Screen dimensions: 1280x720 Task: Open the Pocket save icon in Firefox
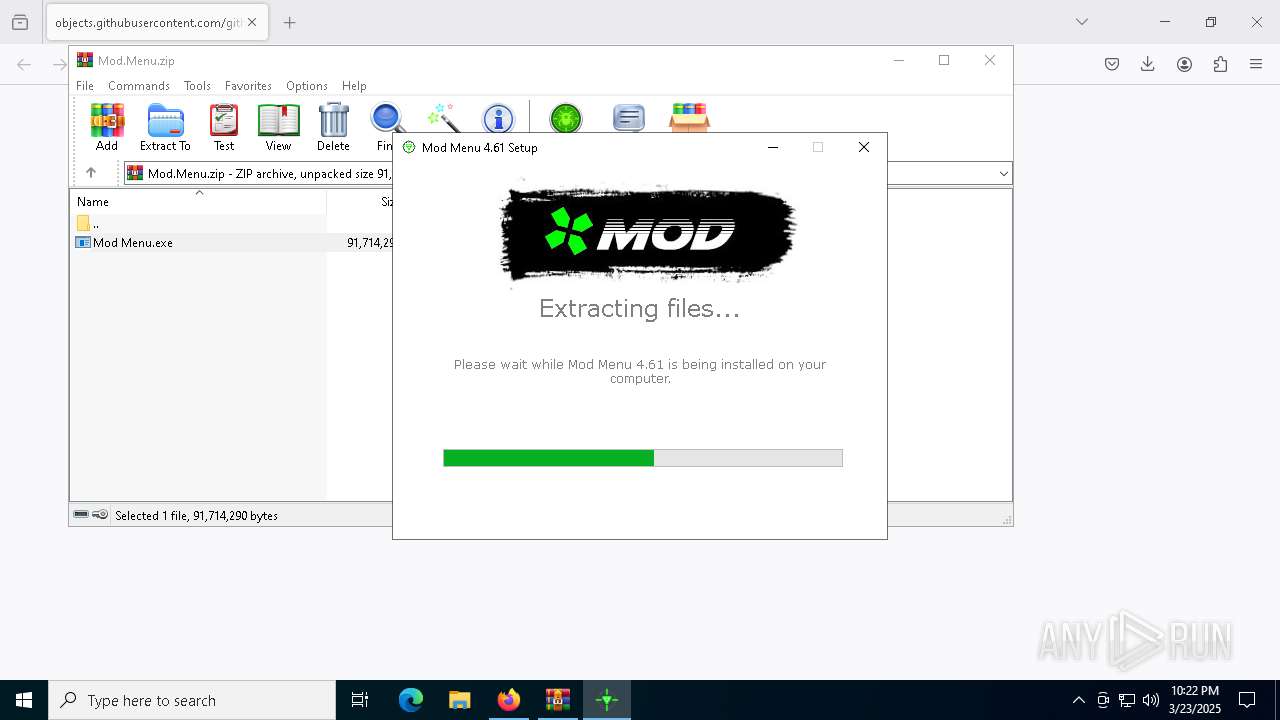1112,64
